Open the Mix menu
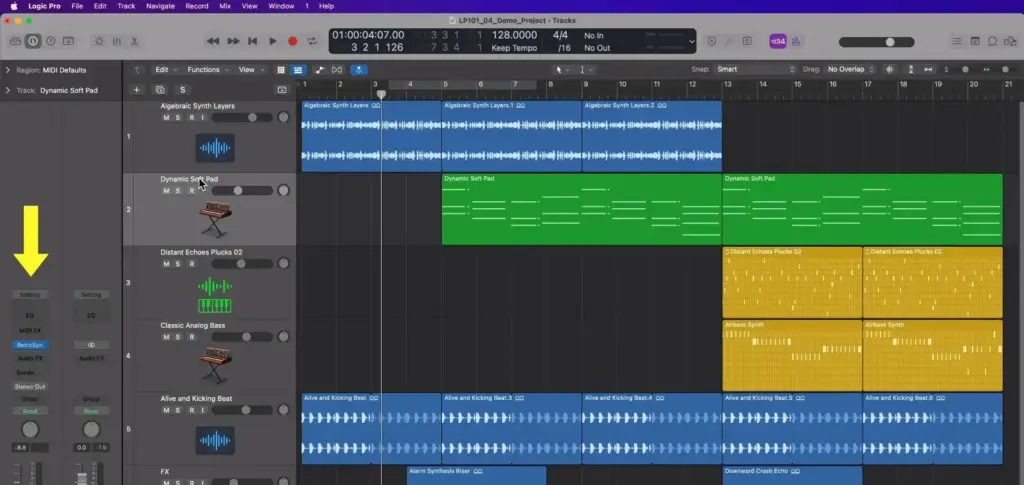The width and height of the screenshot is (1024, 485). pos(225,6)
